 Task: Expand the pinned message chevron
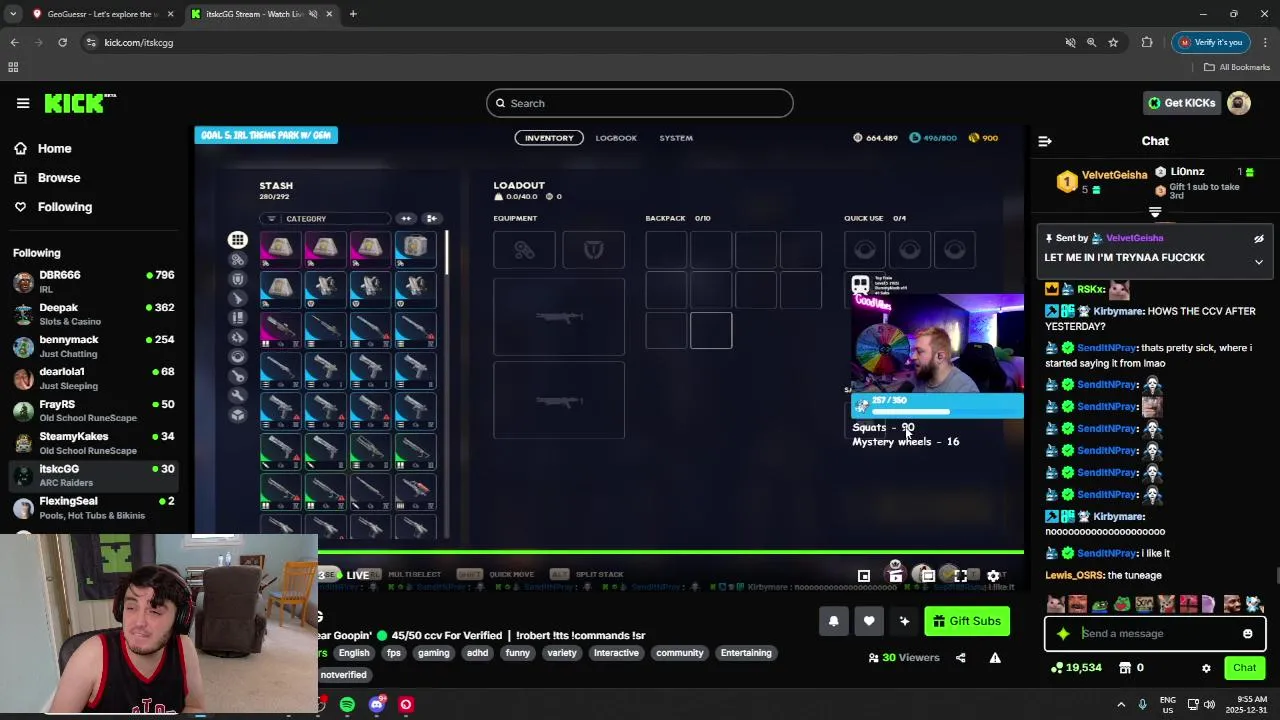pos(1259,262)
